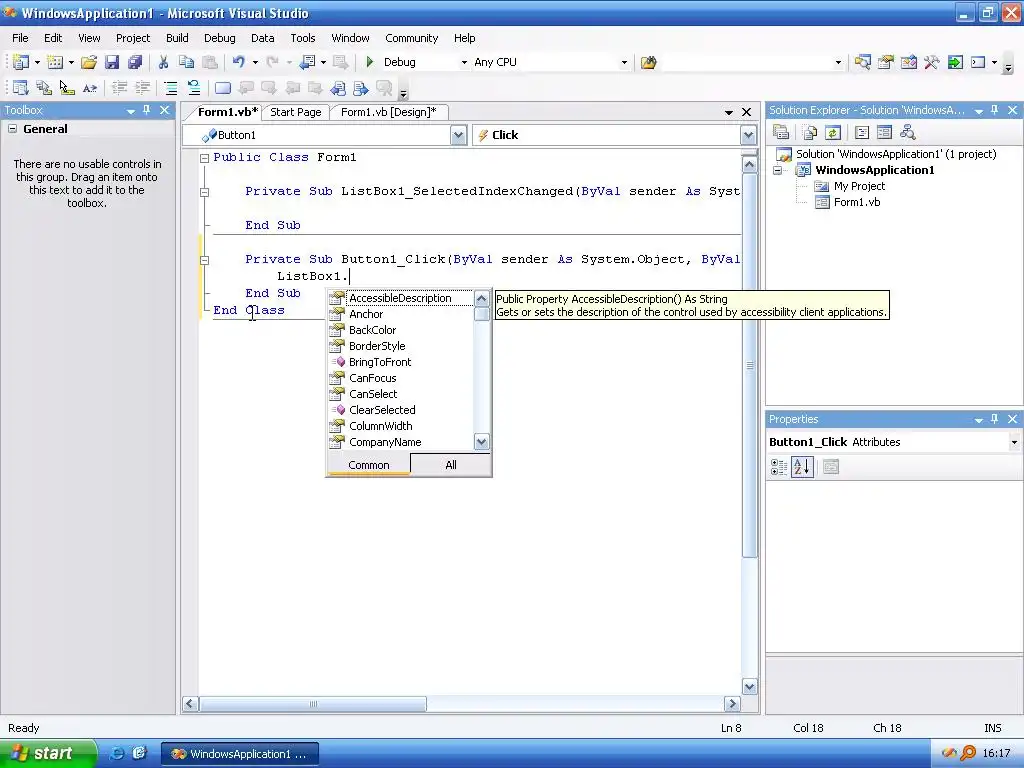This screenshot has height=768, width=1024.
Task: Click the Find in Files icon
Action: click(648, 62)
